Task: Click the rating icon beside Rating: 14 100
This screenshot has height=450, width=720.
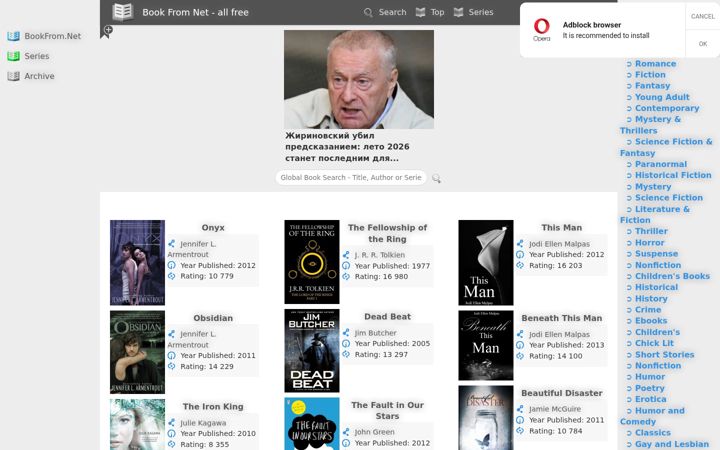Action: point(520,356)
